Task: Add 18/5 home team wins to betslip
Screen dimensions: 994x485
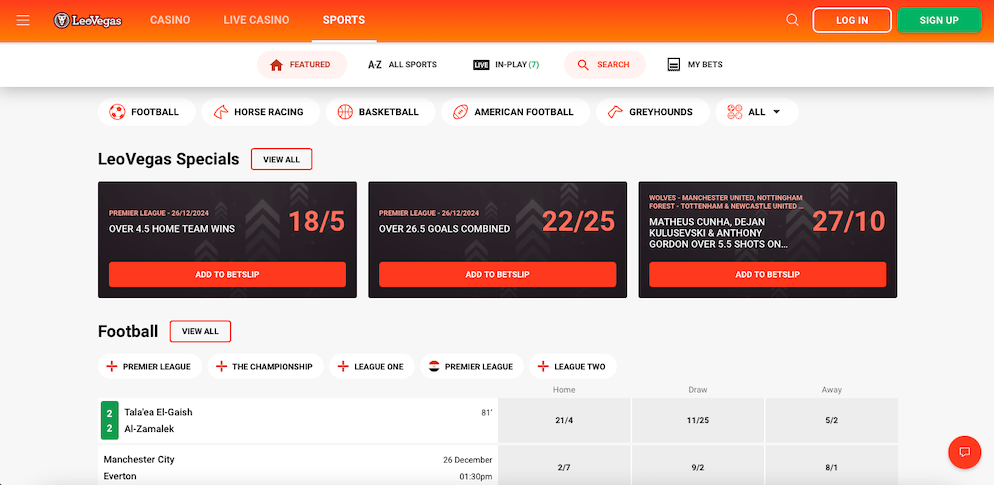Action: pos(228,275)
